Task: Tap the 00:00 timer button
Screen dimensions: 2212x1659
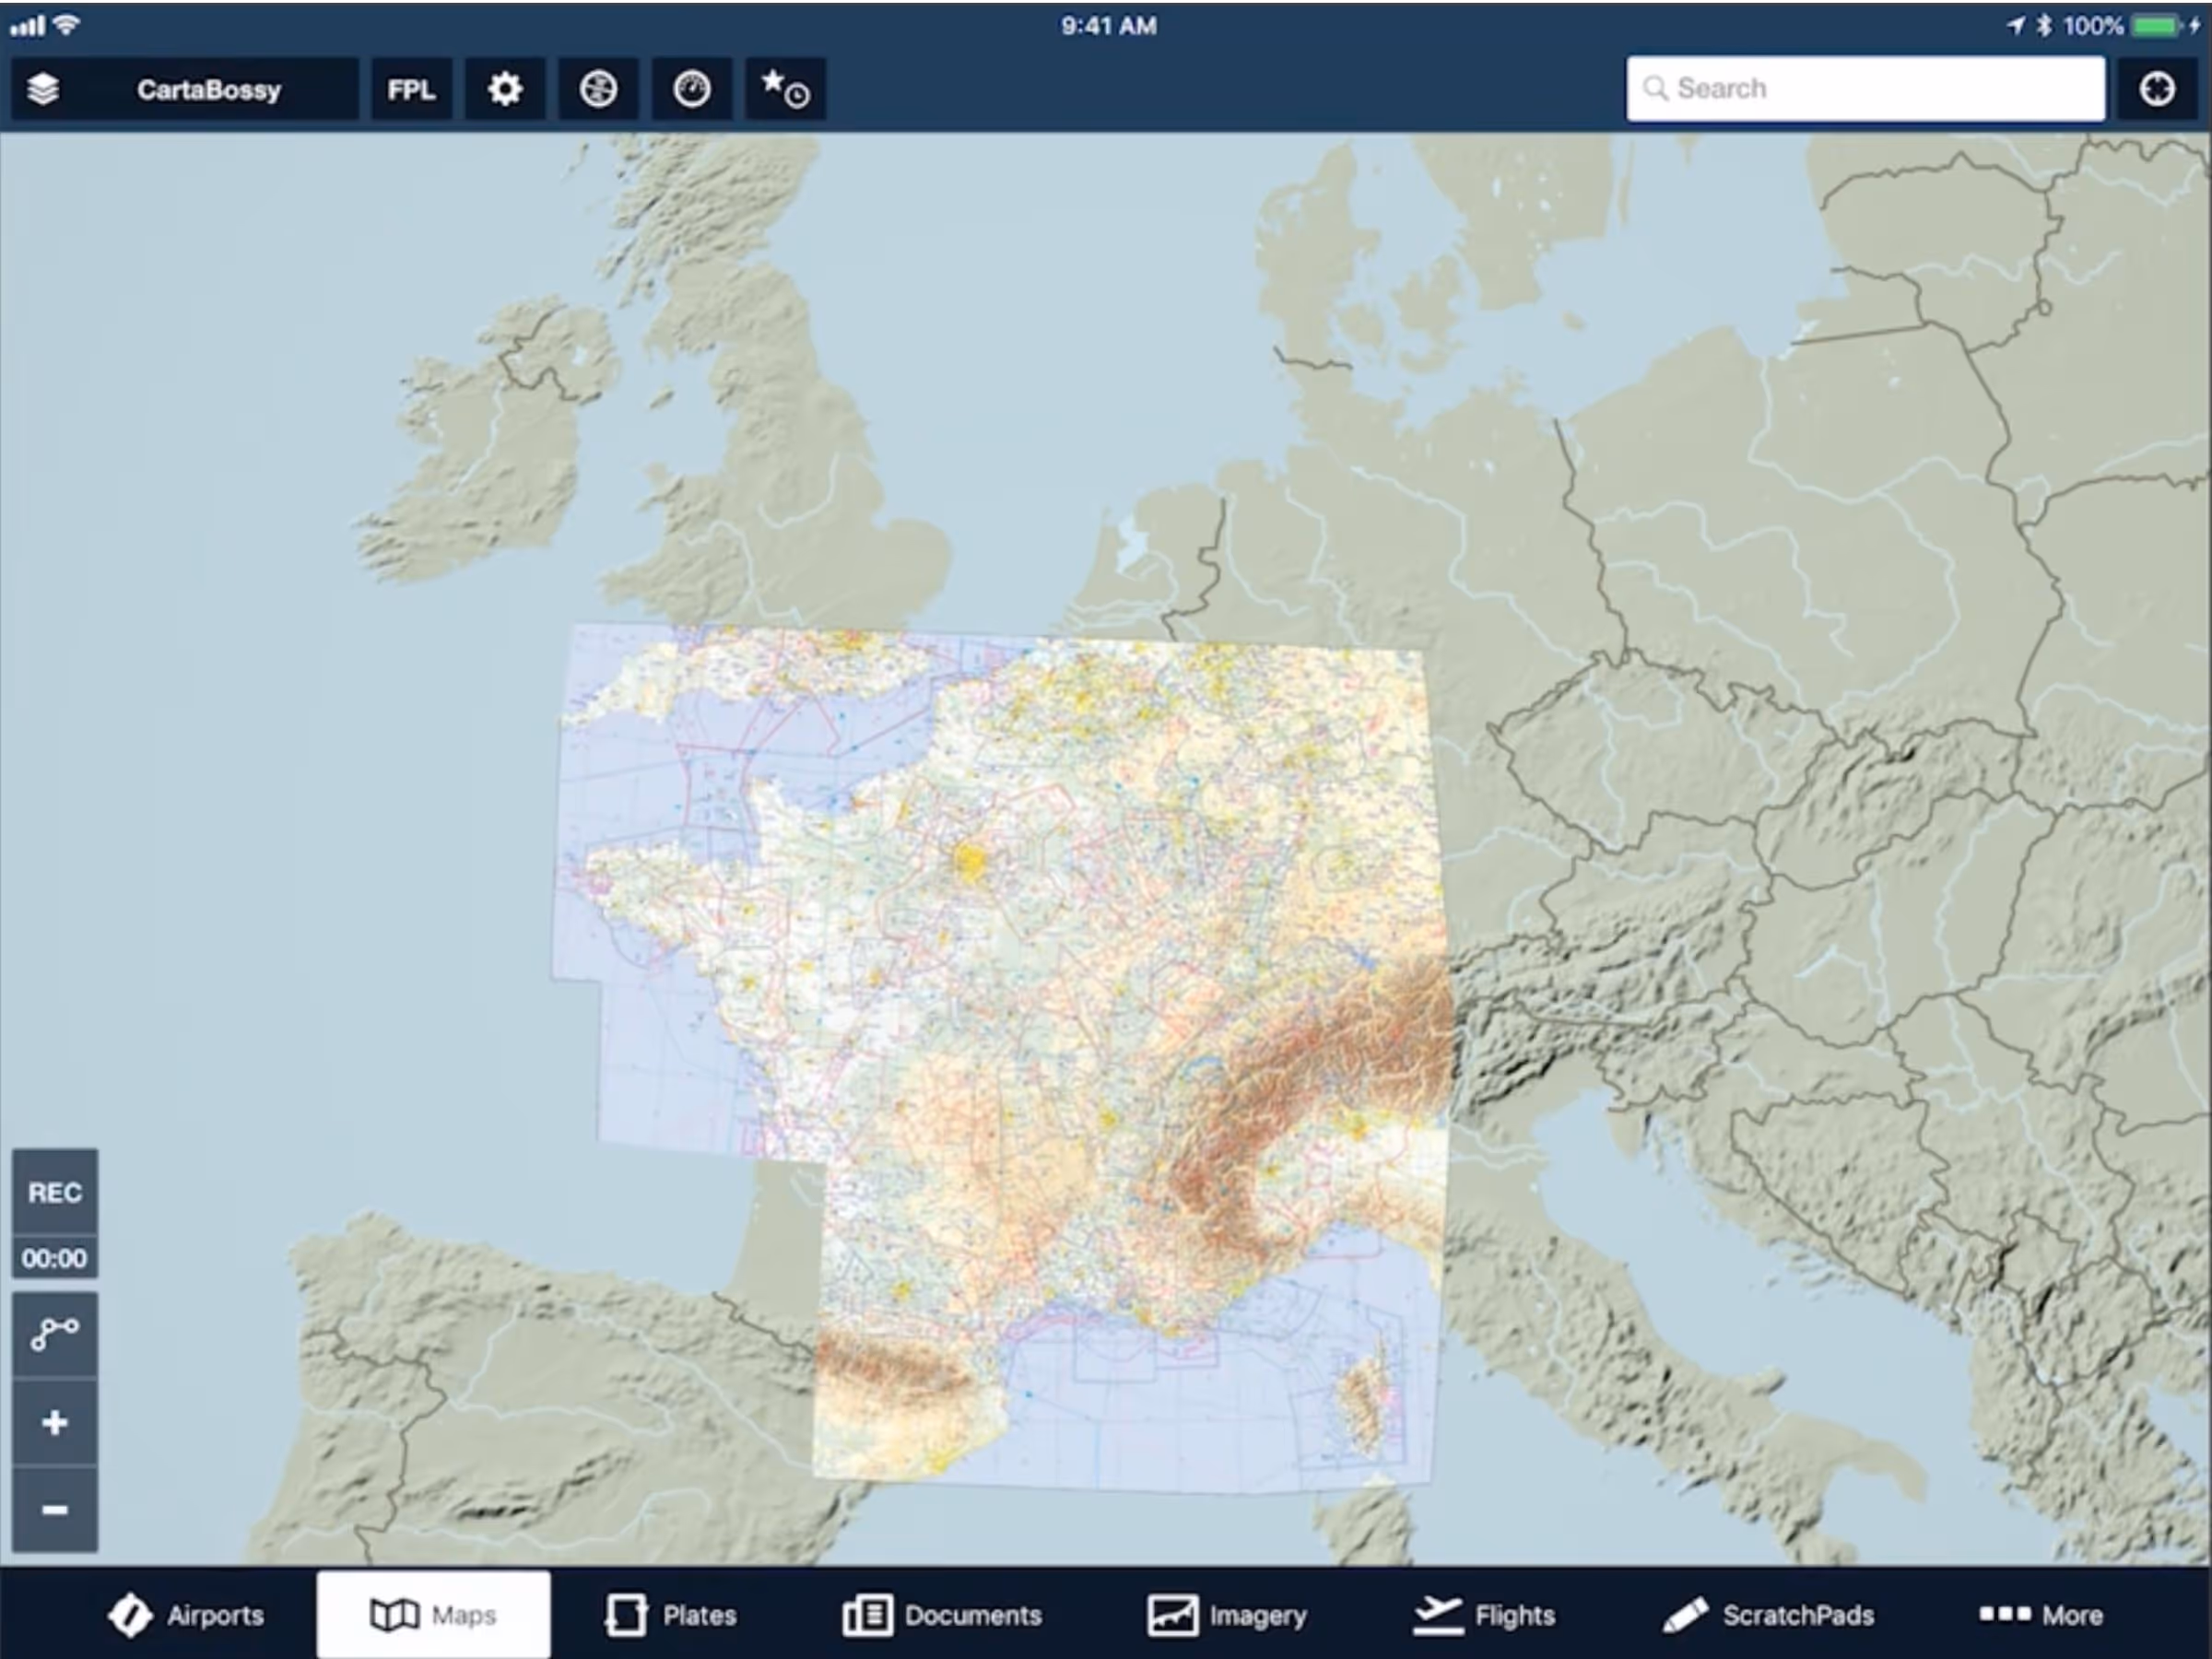Action: pos(55,1258)
